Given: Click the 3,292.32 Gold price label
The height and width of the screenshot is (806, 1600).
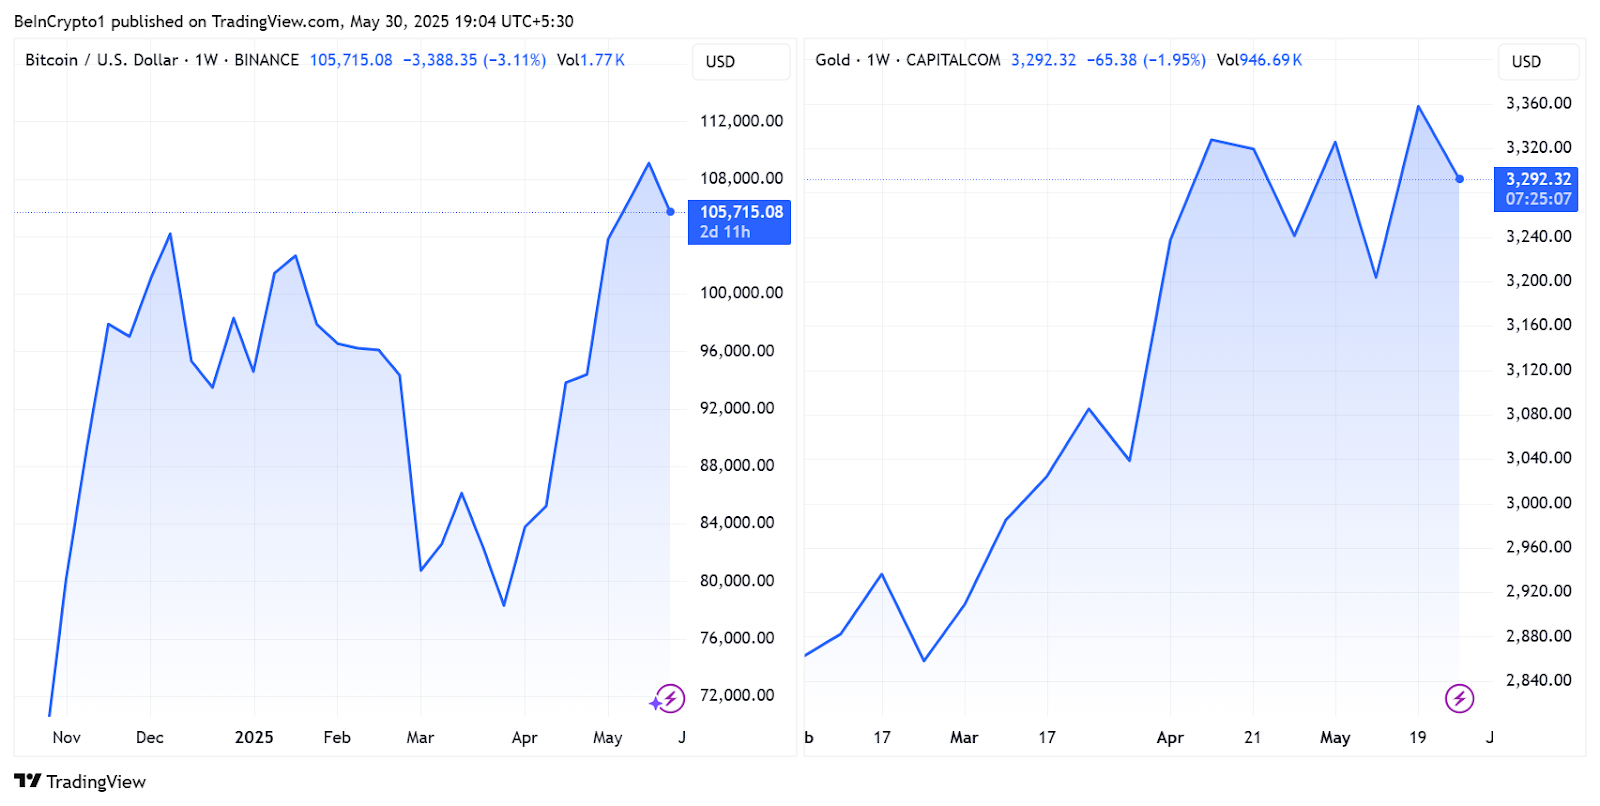Looking at the screenshot, I should (x=1537, y=188).
